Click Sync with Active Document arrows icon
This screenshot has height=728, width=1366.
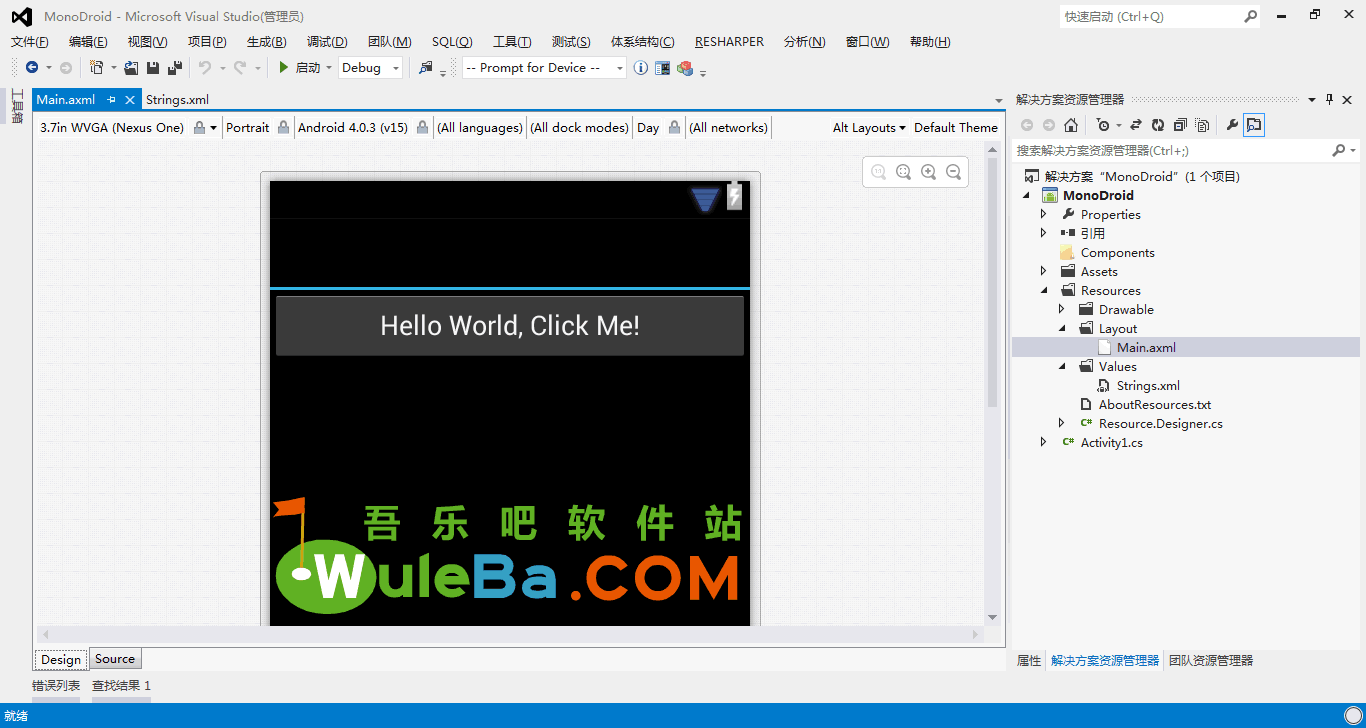pyautogui.click(x=1136, y=125)
